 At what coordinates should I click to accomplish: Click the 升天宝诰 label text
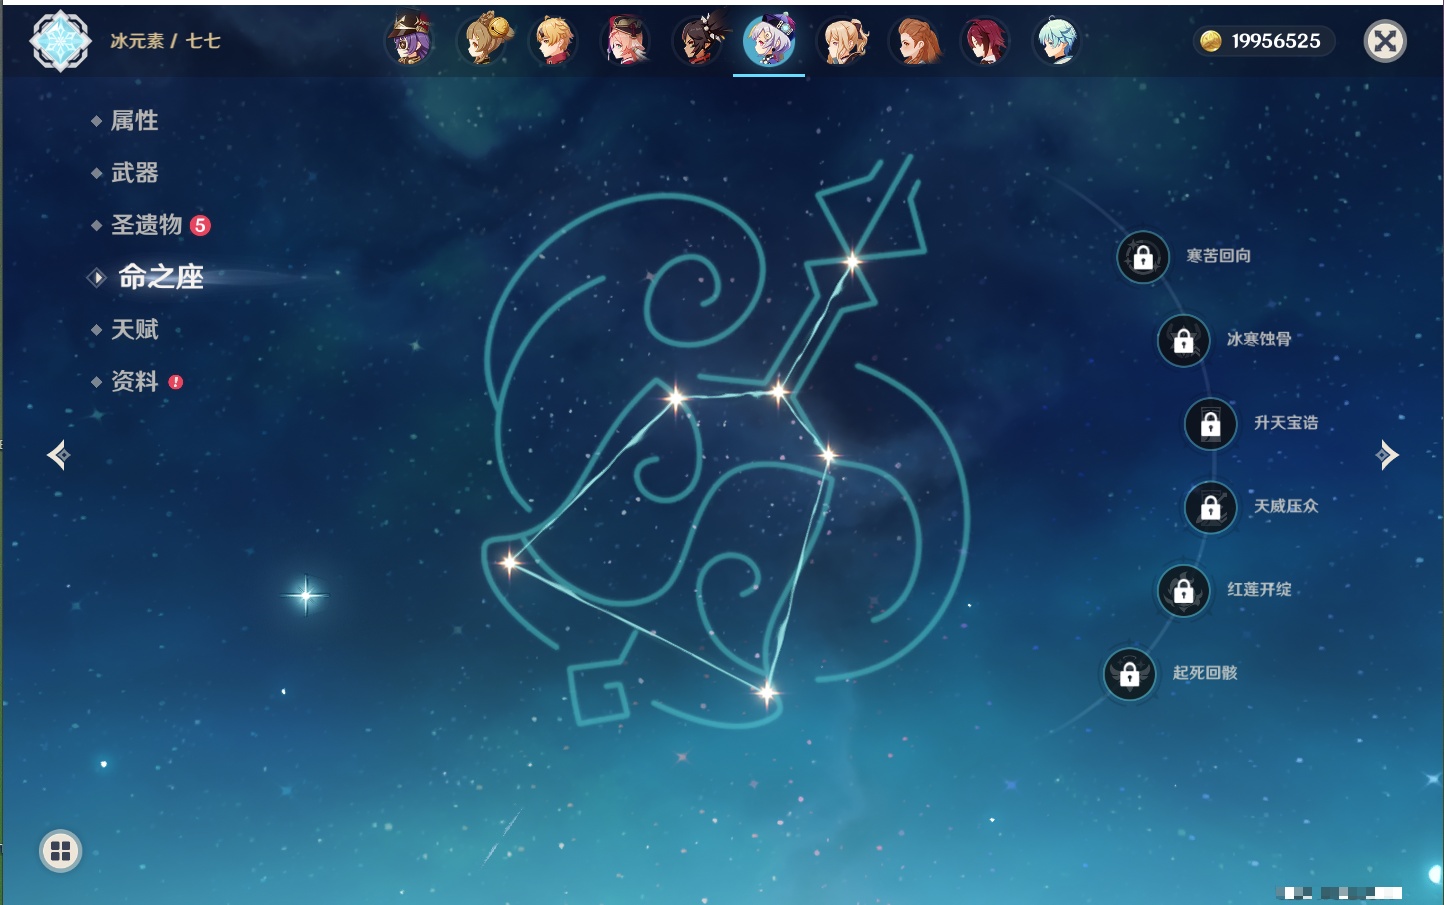coord(1286,423)
